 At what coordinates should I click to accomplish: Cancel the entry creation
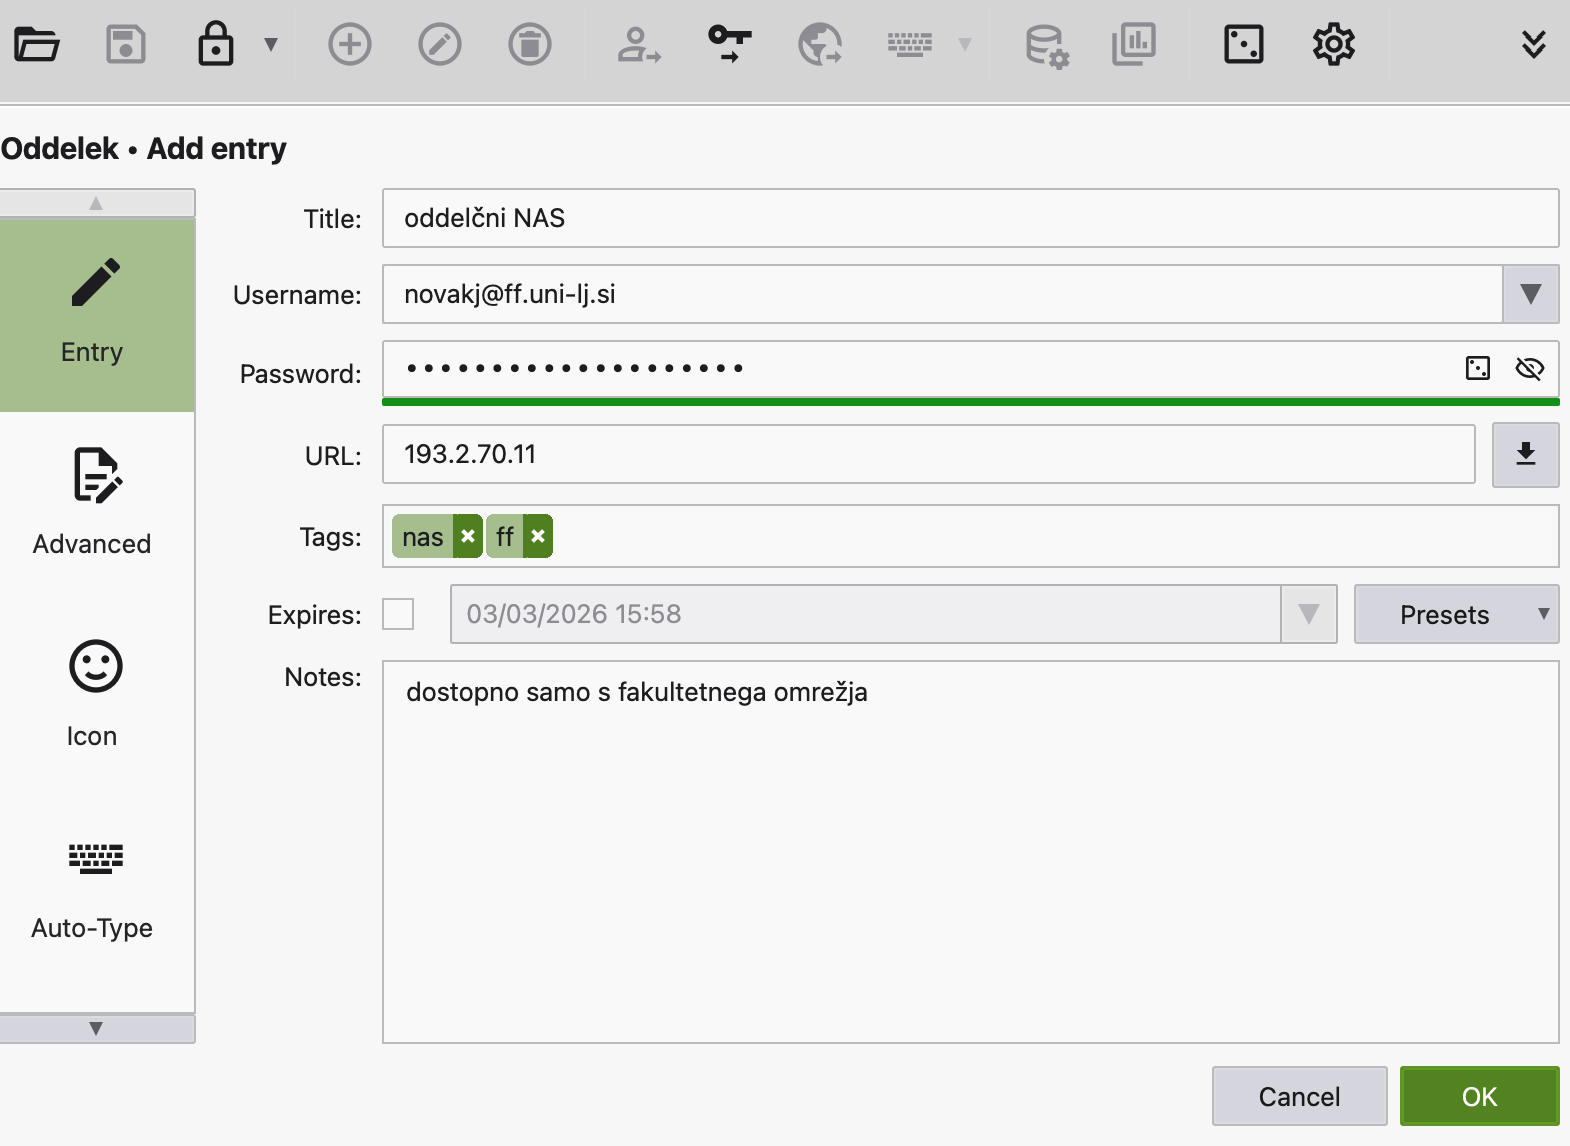pyautogui.click(x=1300, y=1096)
